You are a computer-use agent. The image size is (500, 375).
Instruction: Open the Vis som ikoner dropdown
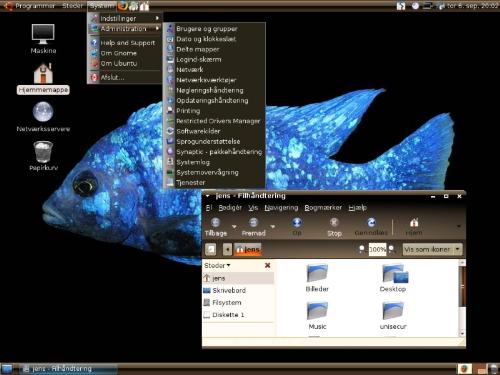[x=432, y=249]
